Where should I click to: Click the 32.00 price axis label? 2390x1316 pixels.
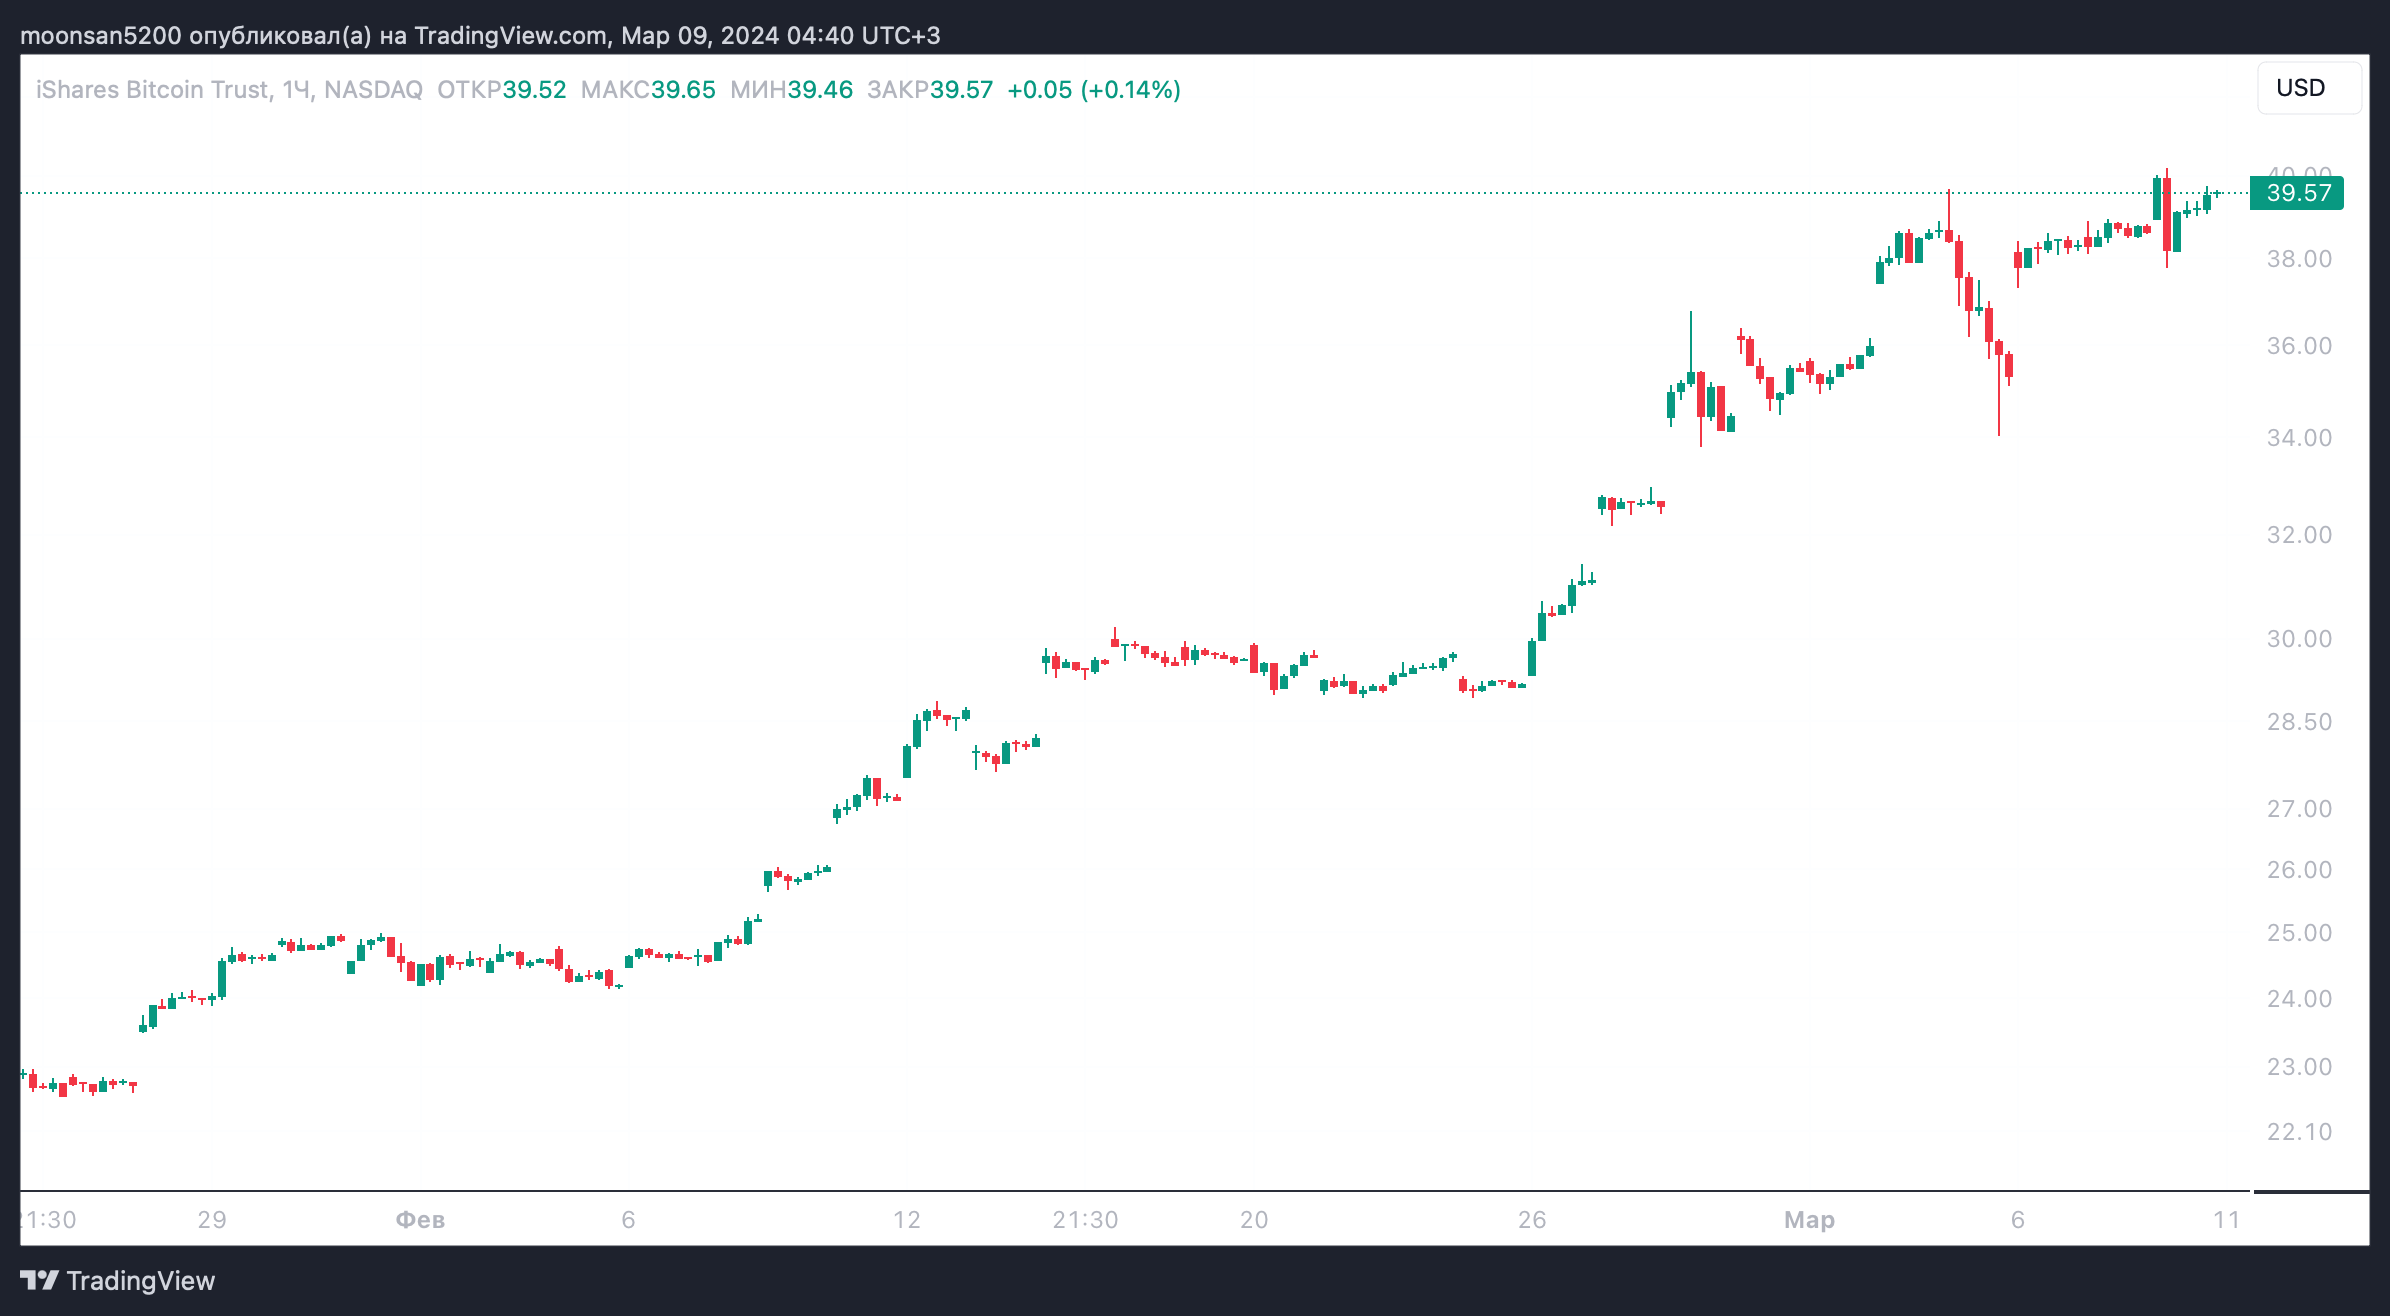point(2299,535)
